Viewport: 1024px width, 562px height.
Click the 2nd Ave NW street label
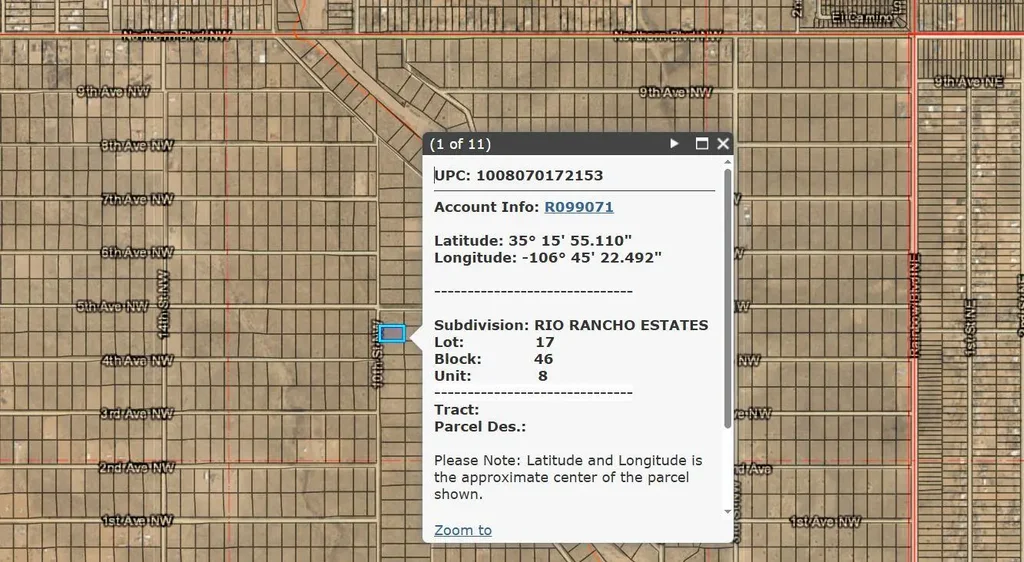tap(137, 468)
